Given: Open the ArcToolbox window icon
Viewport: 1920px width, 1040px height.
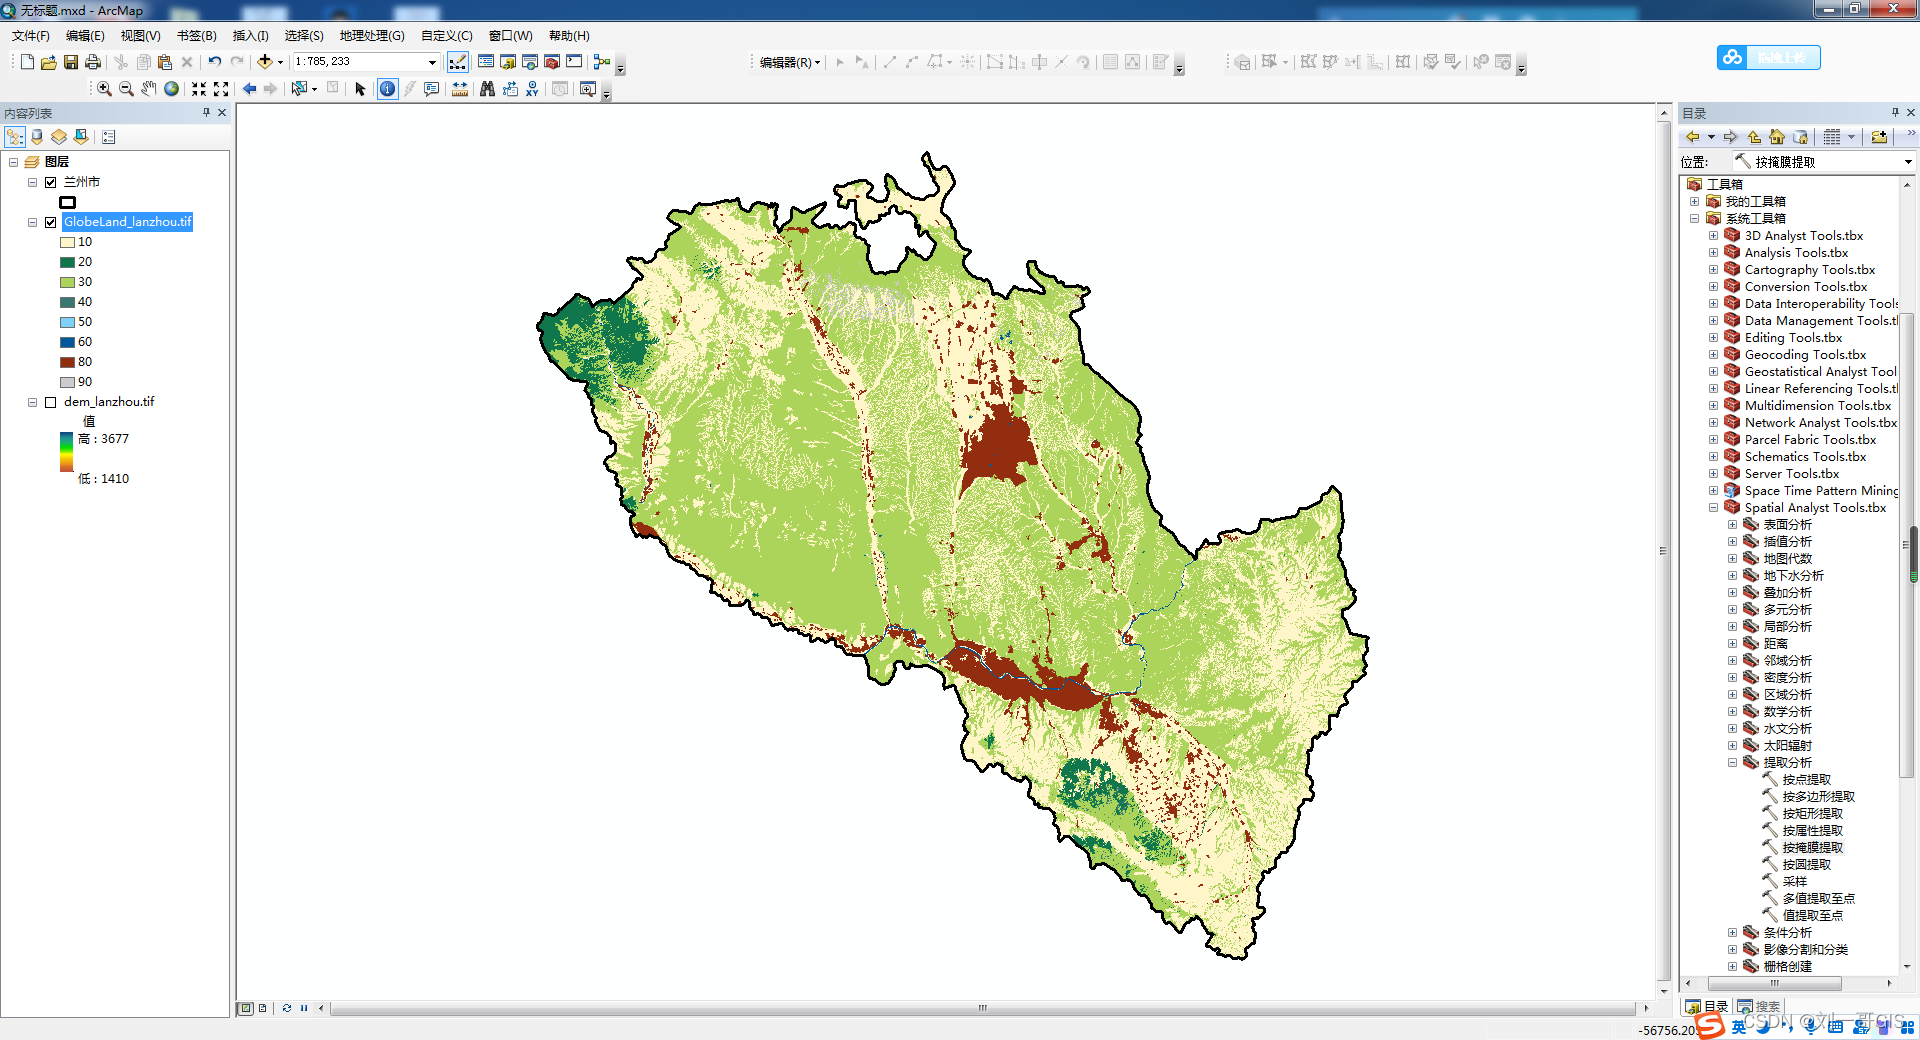Looking at the screenshot, I should pos(552,62).
